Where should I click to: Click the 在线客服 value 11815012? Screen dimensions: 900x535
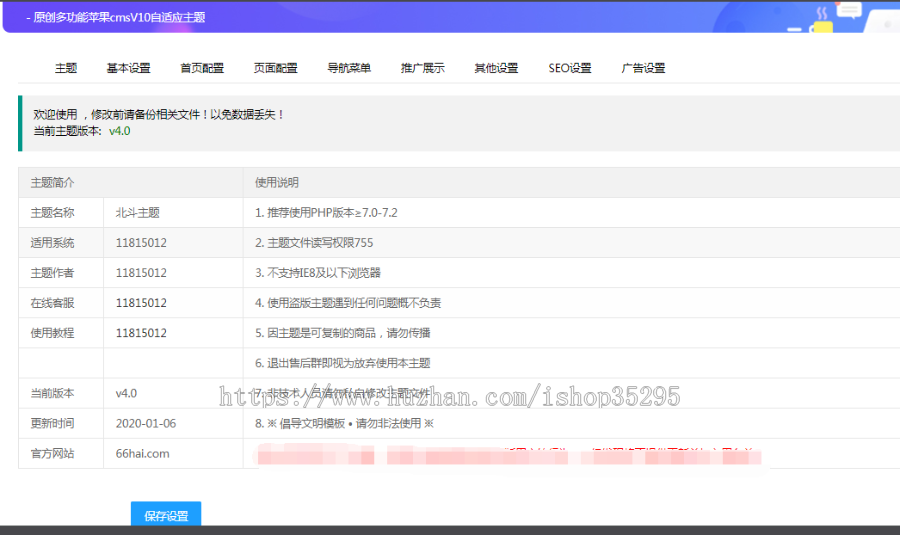[141, 303]
